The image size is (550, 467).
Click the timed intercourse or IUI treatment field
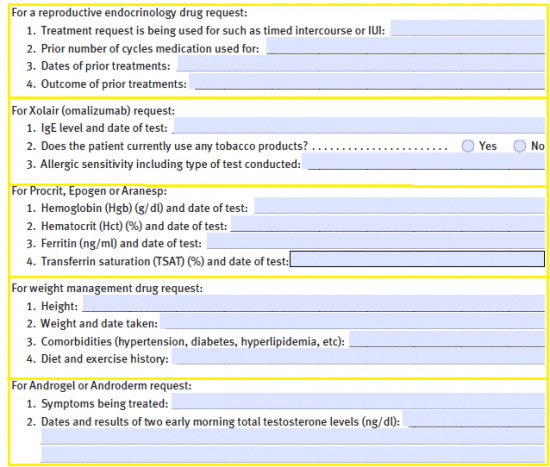click(x=468, y=28)
